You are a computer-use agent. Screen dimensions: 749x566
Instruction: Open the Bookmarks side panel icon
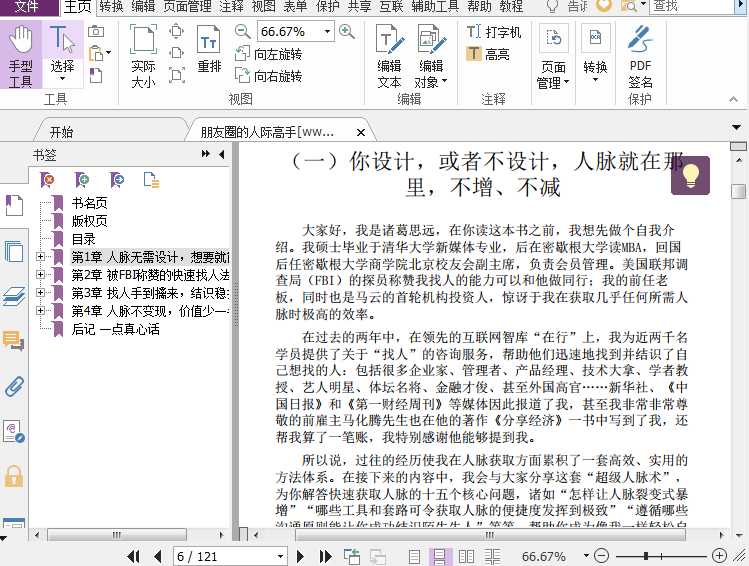coord(14,205)
